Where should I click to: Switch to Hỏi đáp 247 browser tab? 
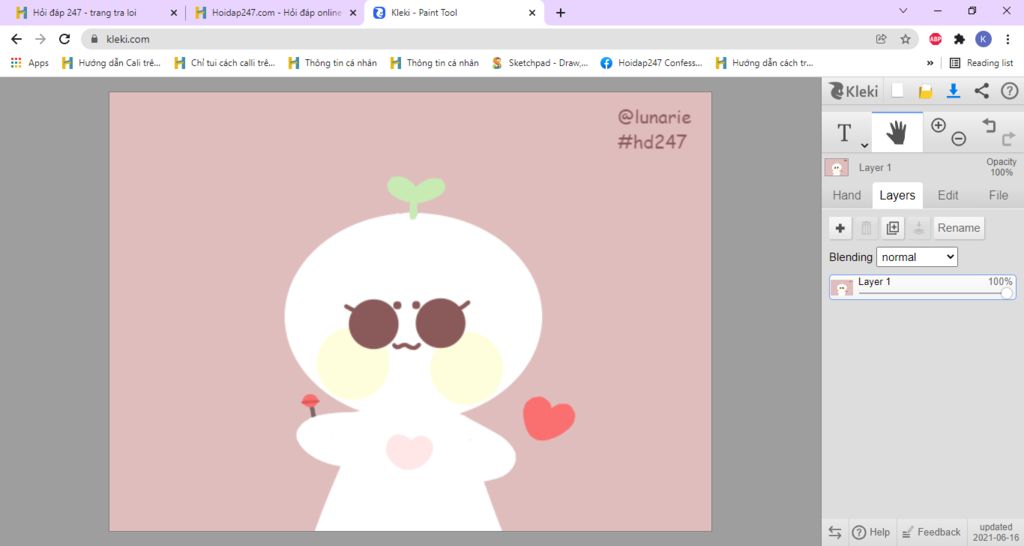[x=96, y=12]
